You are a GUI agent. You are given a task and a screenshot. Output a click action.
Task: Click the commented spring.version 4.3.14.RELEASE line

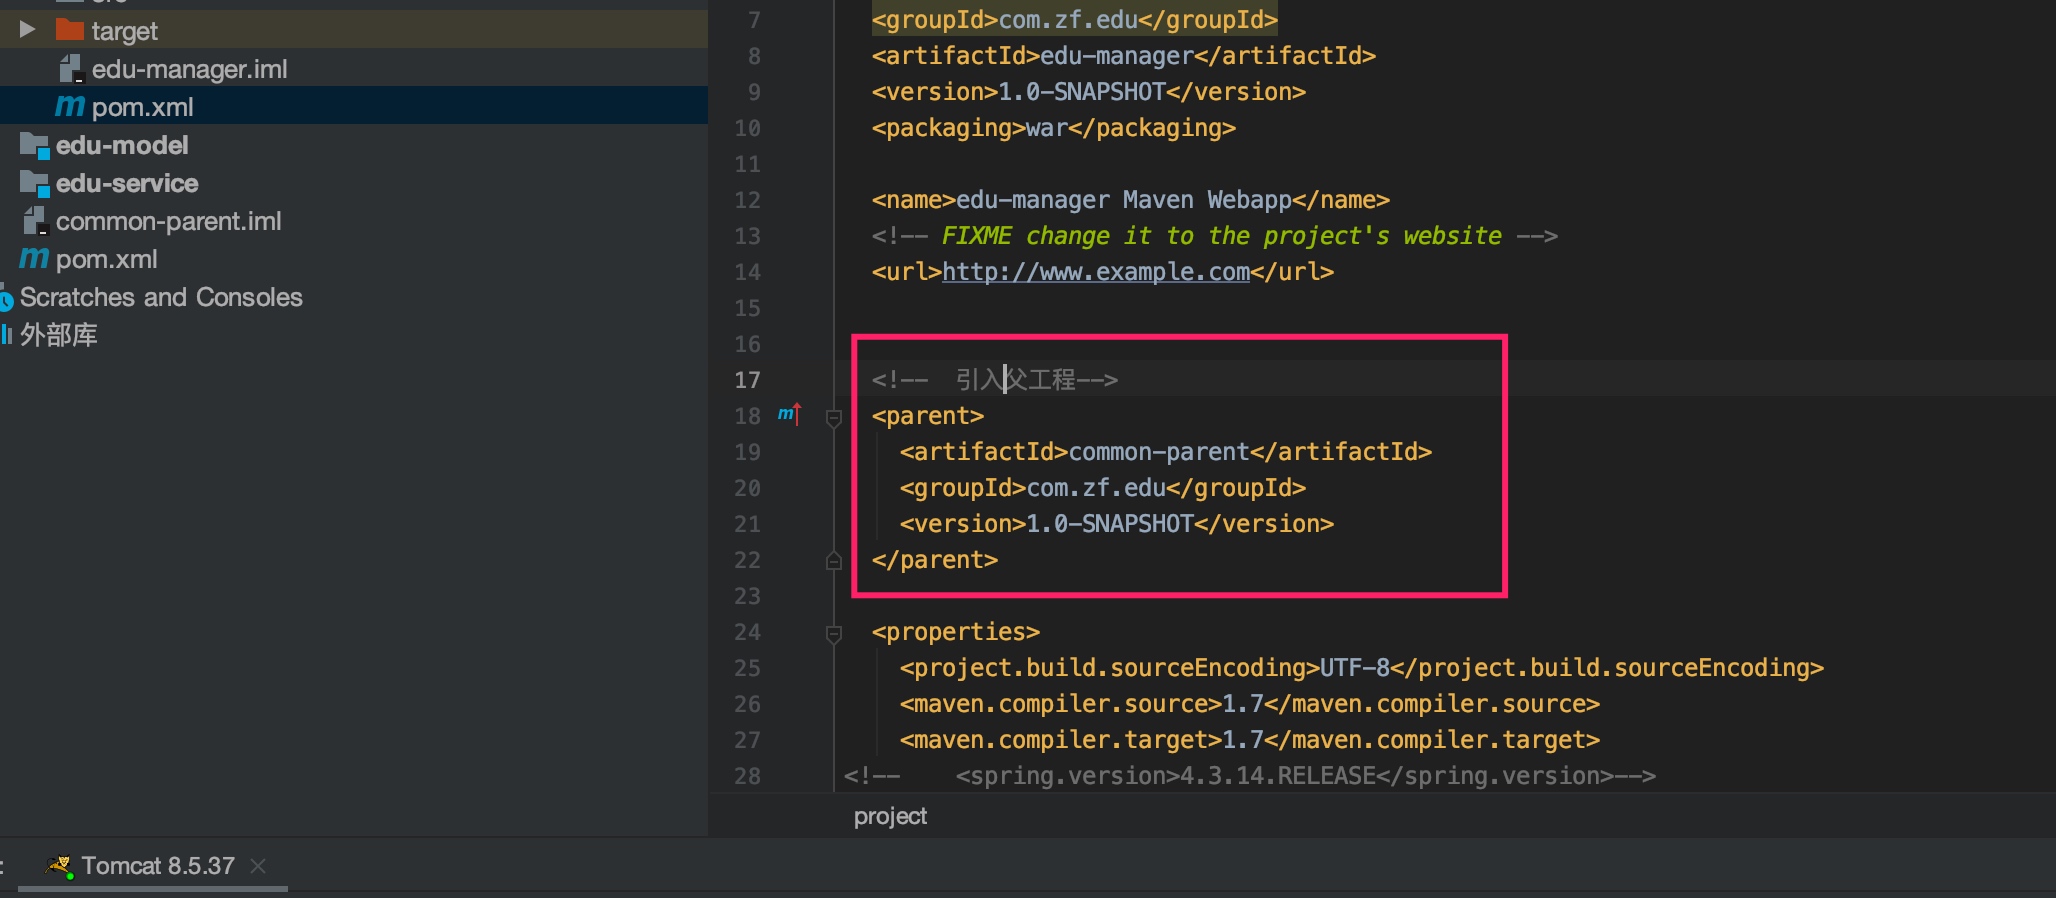pyautogui.click(x=1250, y=776)
